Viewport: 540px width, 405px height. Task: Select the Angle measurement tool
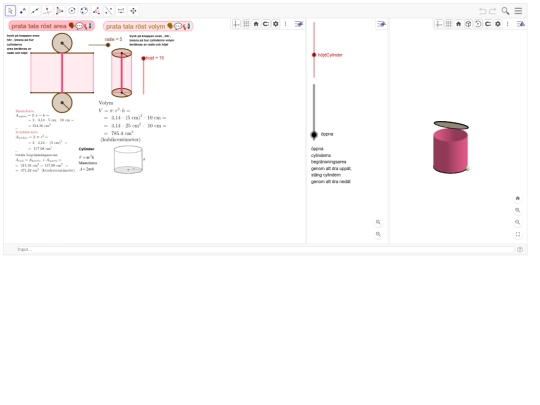tap(96, 11)
